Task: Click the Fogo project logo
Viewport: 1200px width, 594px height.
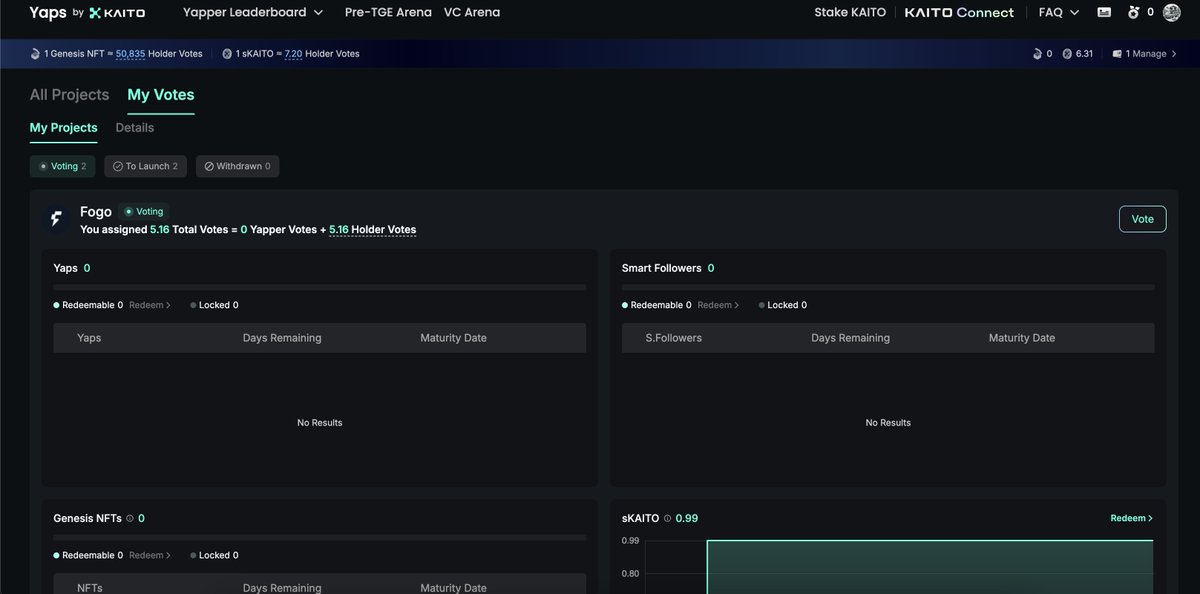Action: tap(57, 220)
